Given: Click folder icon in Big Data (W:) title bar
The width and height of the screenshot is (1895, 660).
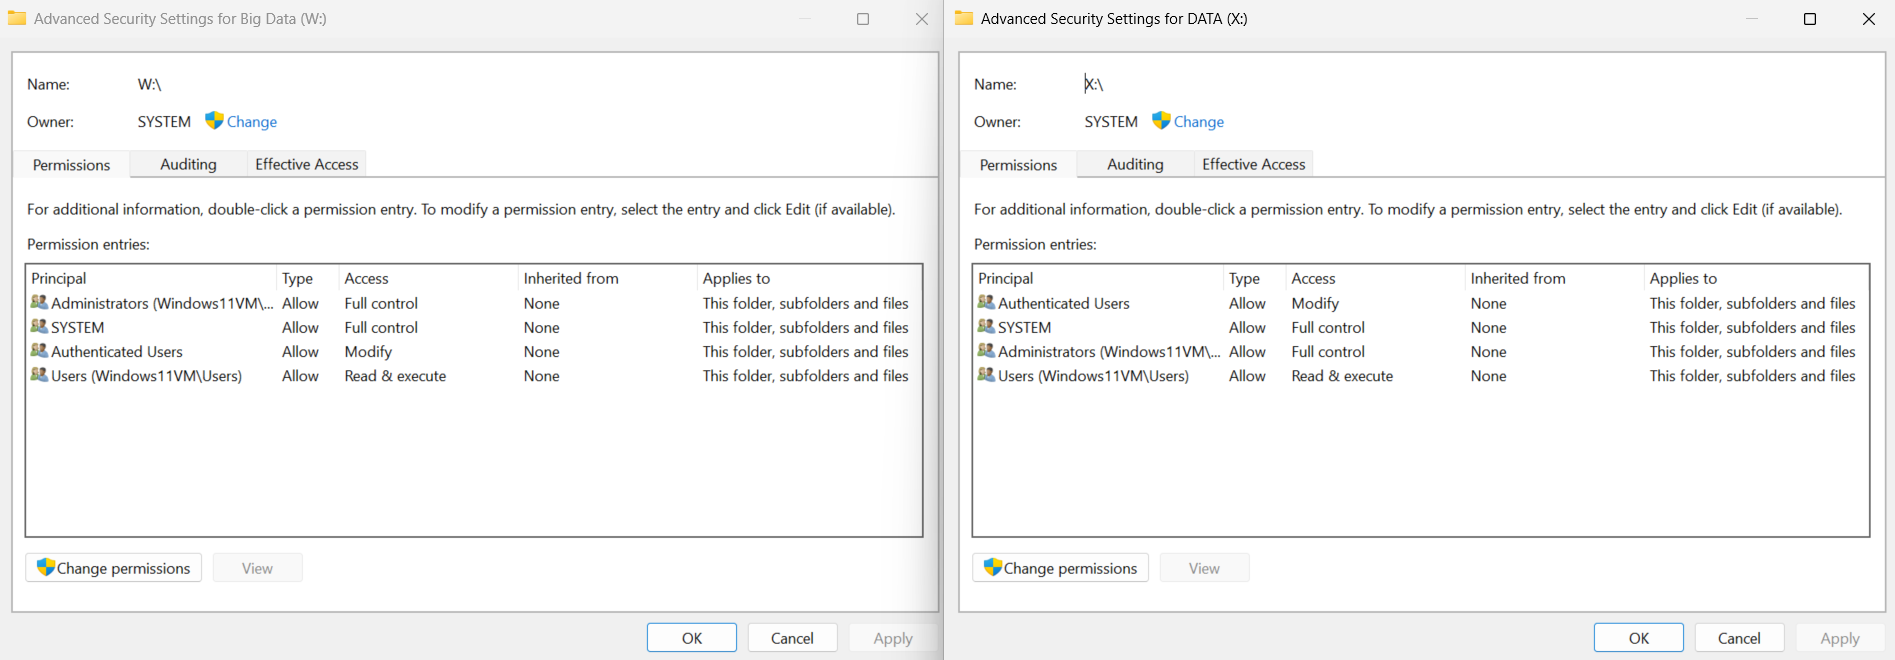Looking at the screenshot, I should pyautogui.click(x=17, y=18).
